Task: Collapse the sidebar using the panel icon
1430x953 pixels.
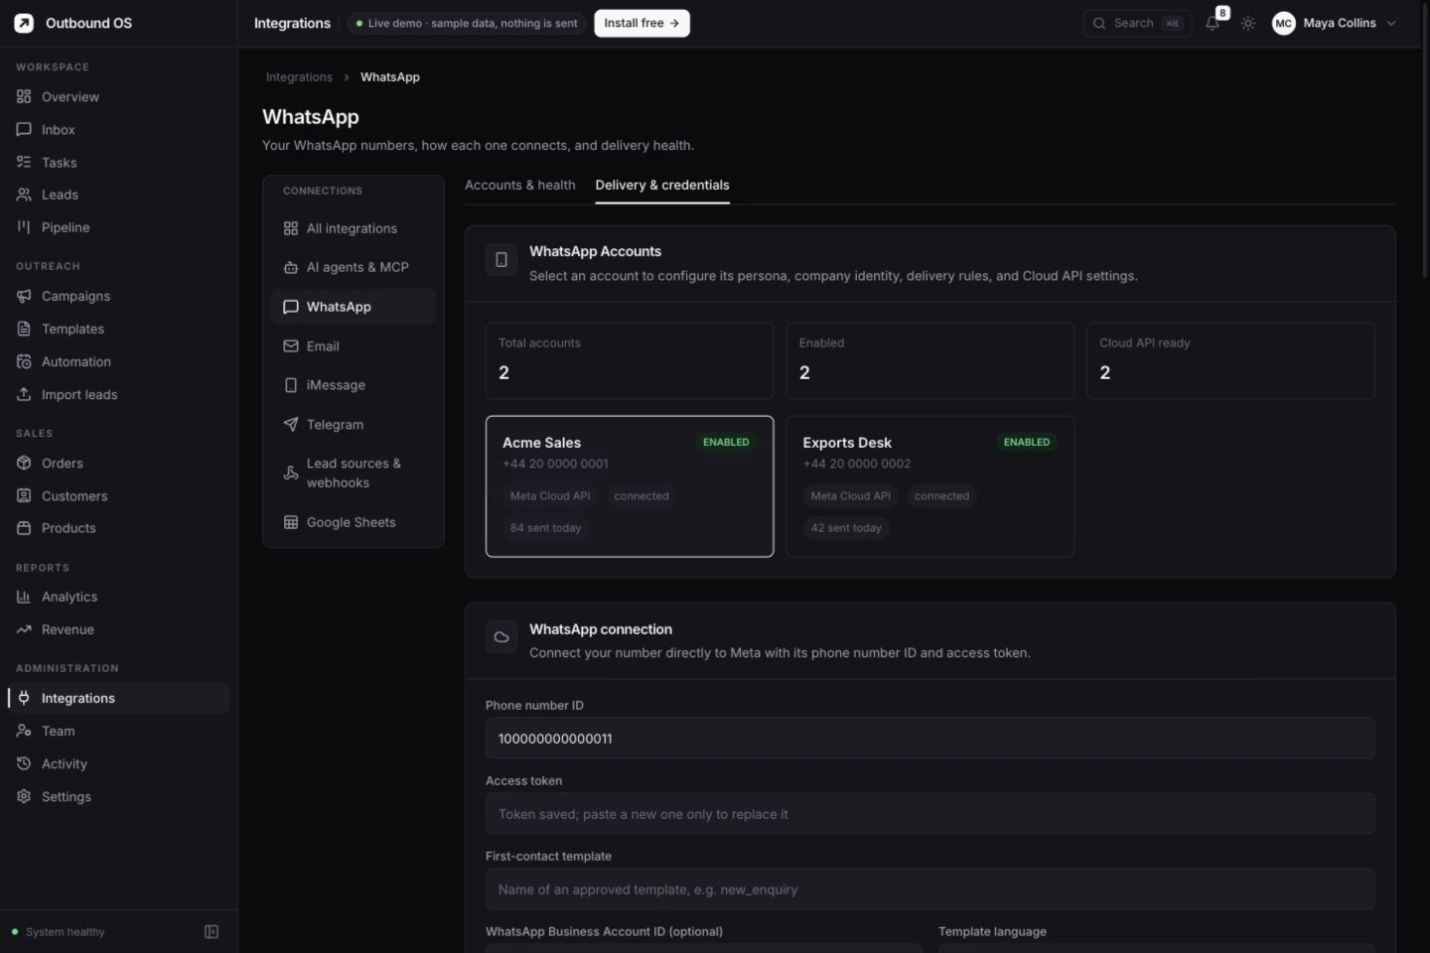Action: [x=212, y=932]
